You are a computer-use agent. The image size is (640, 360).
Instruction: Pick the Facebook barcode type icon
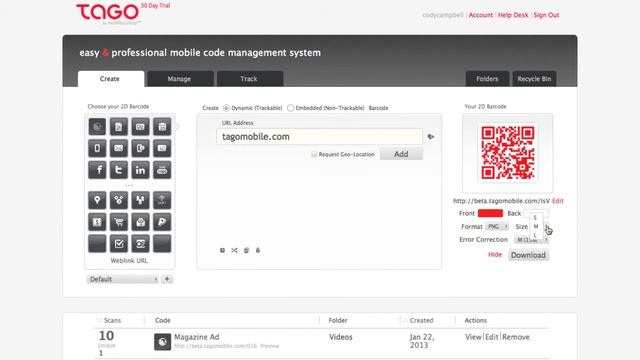coord(97,170)
